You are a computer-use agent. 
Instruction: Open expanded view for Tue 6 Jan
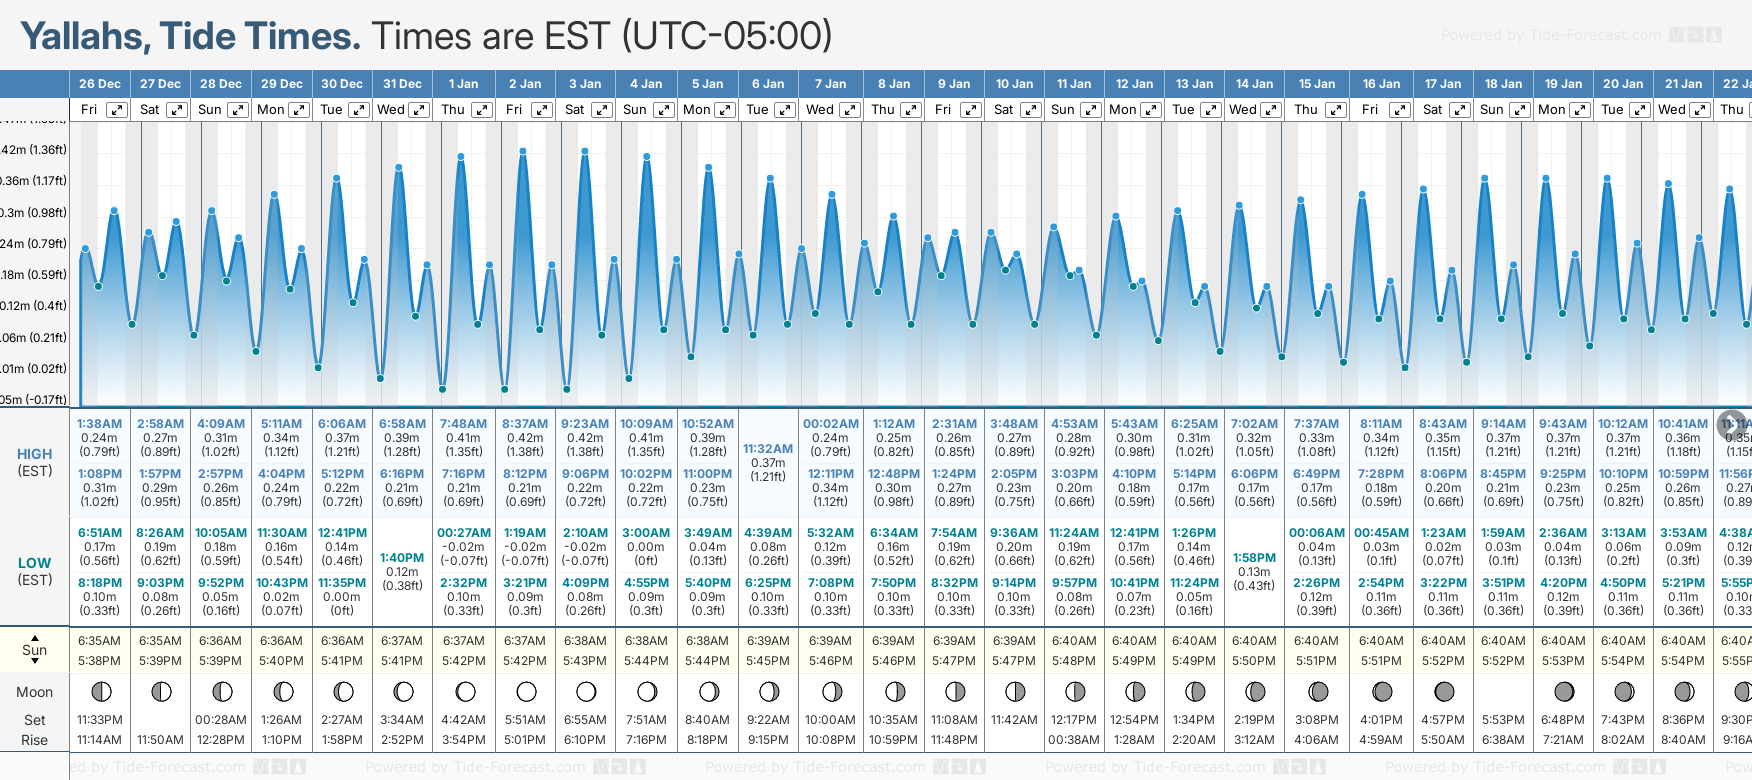click(786, 110)
